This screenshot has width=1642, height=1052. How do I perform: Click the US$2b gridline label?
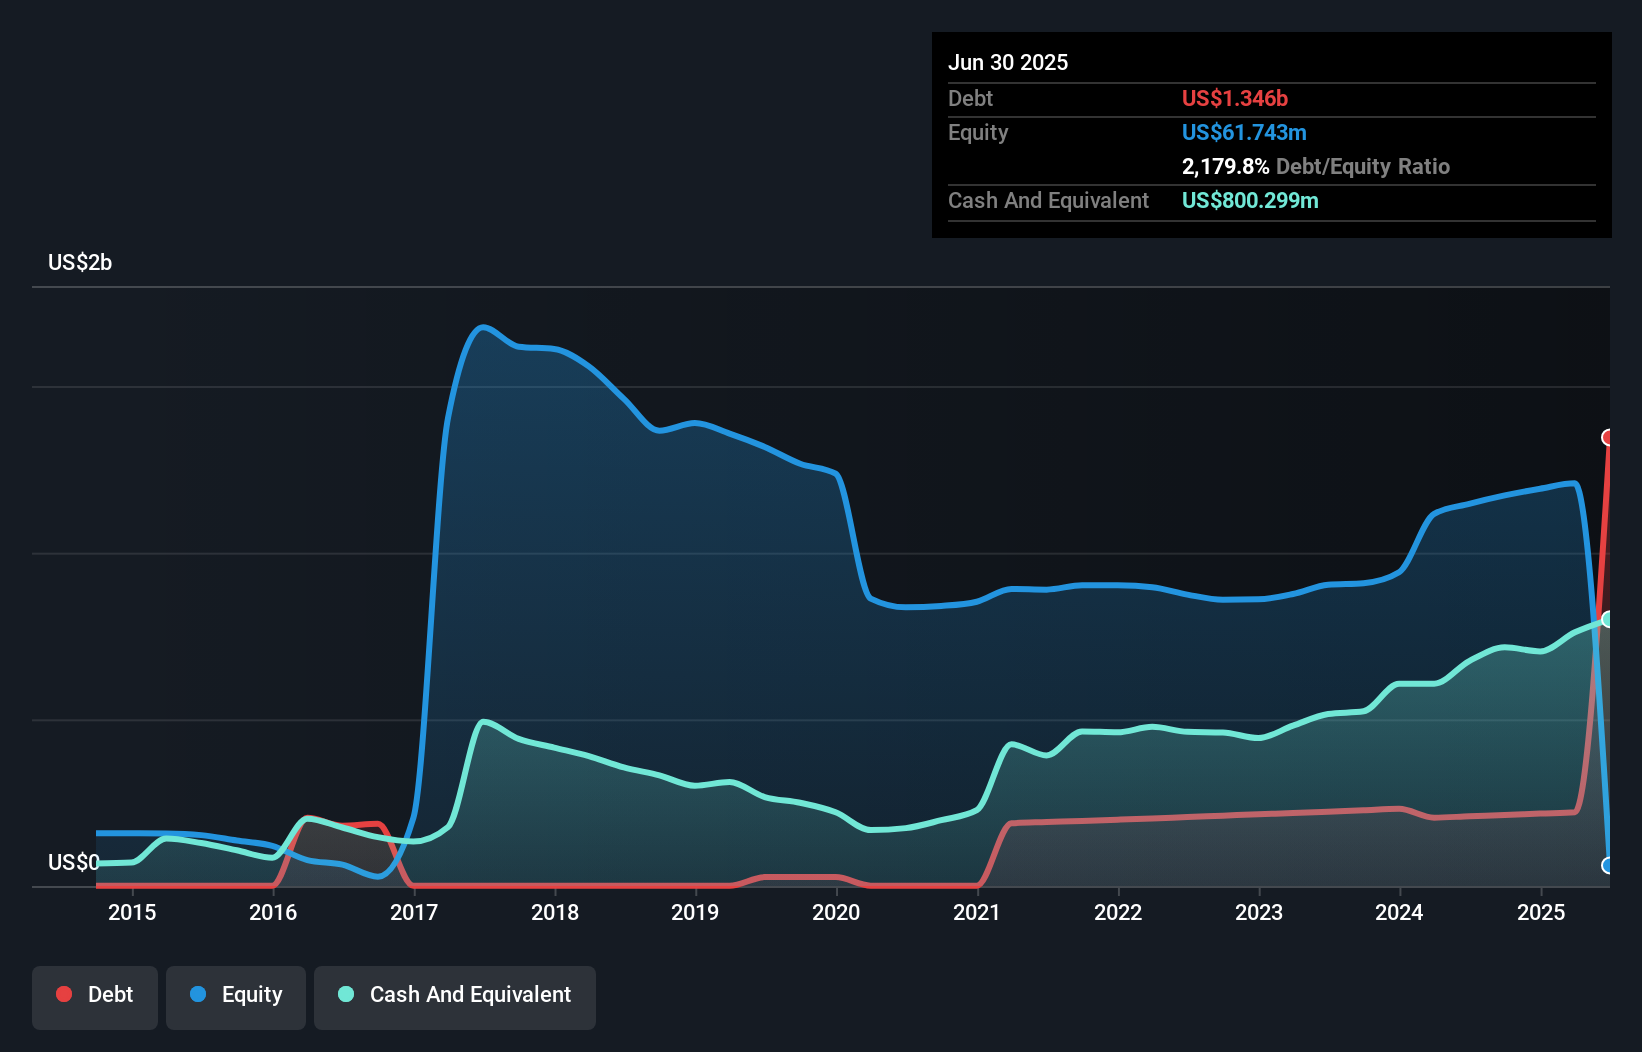pyautogui.click(x=81, y=262)
